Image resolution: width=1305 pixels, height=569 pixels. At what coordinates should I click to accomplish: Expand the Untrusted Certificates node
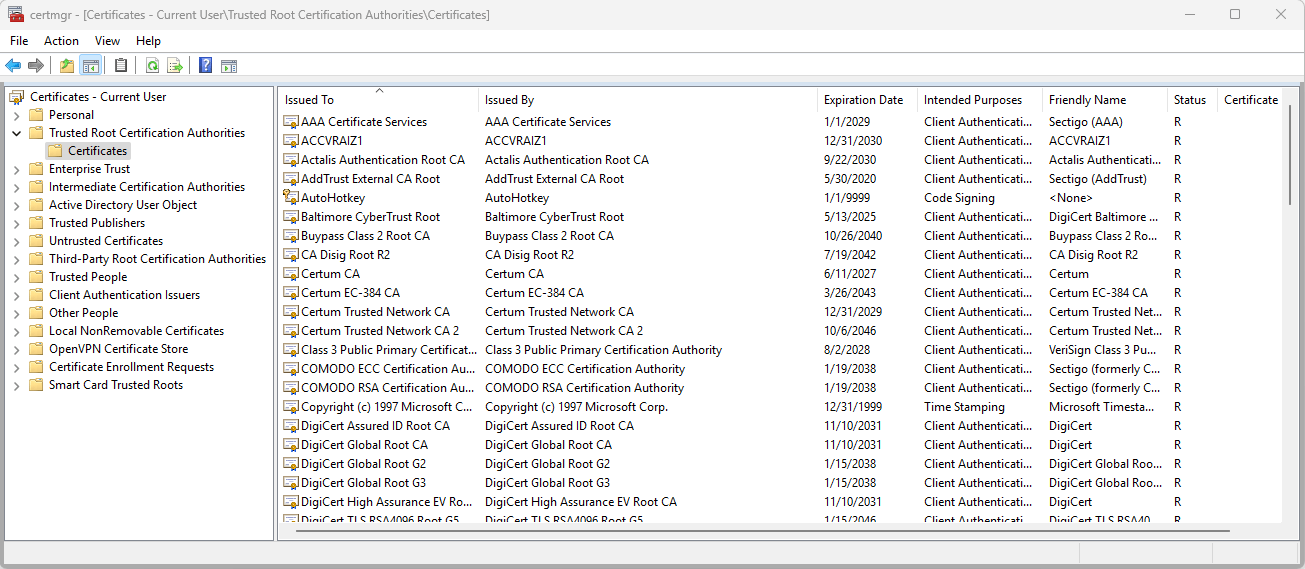16,241
